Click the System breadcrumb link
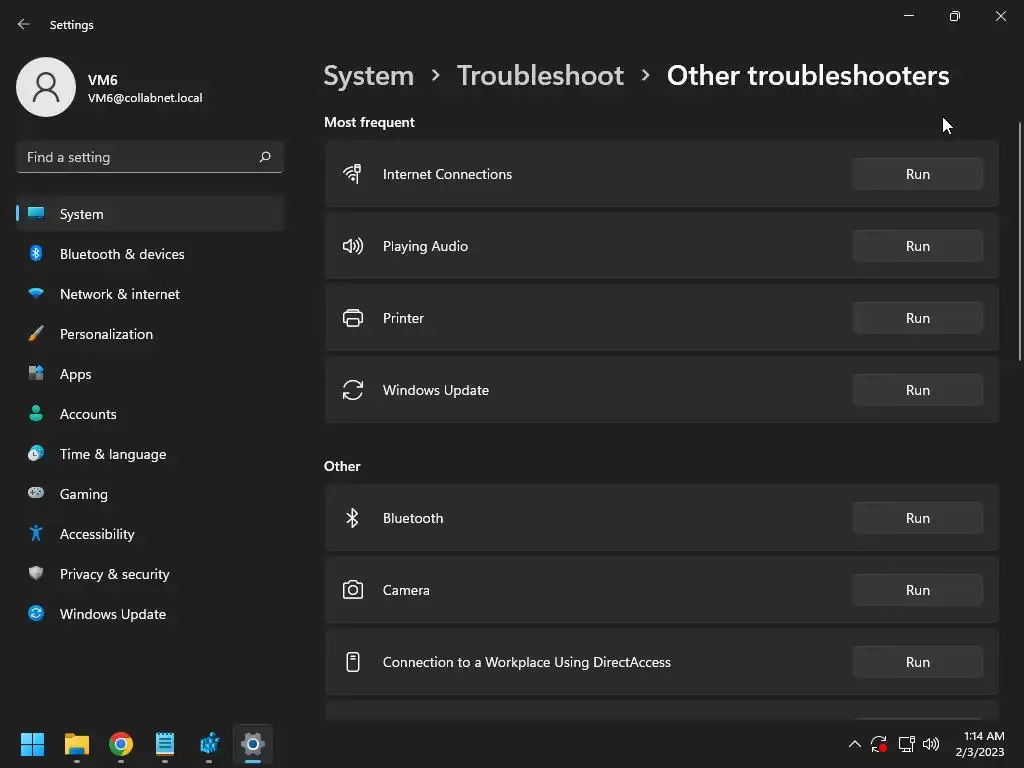Image resolution: width=1024 pixels, height=768 pixels. [x=369, y=76]
